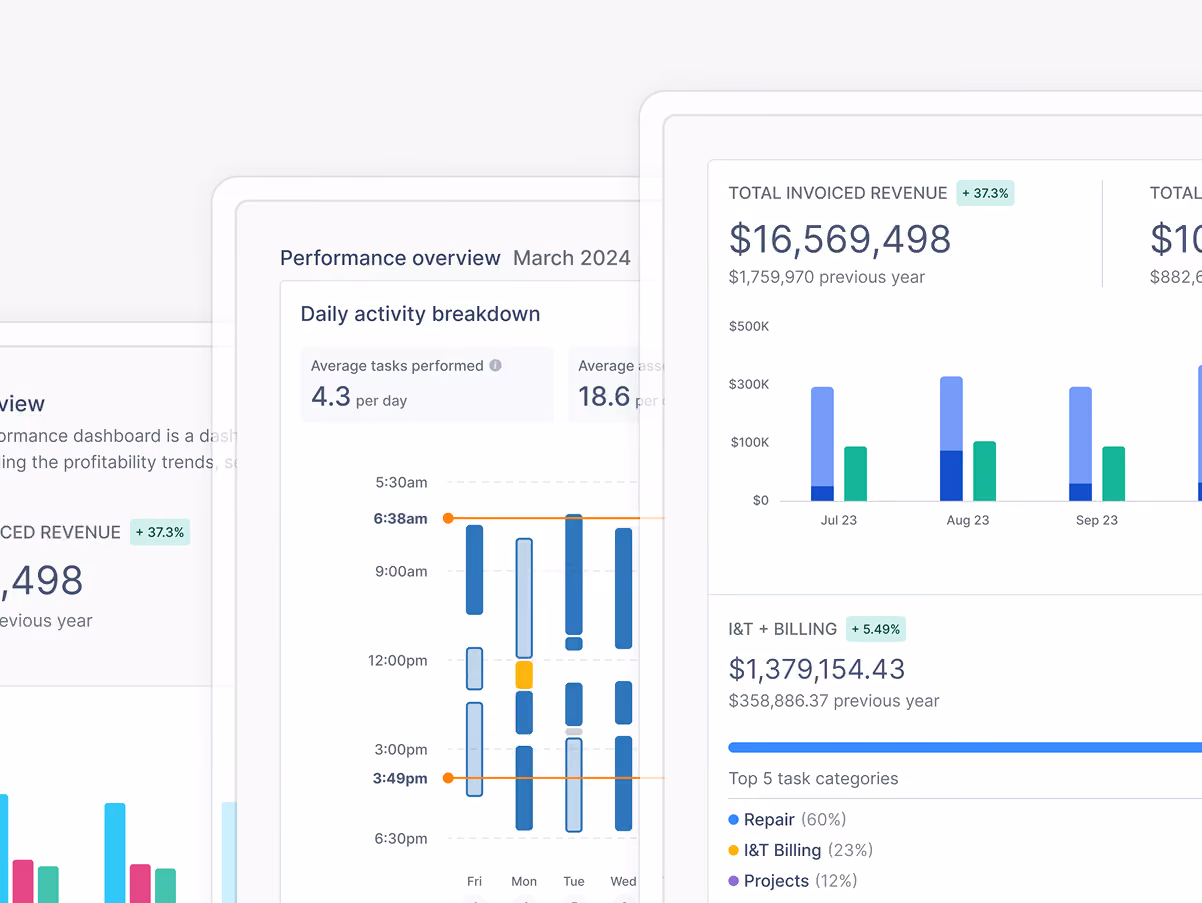The height and width of the screenshot is (903, 1202).
Task: Click the yellow block in Mon activity column
Action: (x=524, y=675)
